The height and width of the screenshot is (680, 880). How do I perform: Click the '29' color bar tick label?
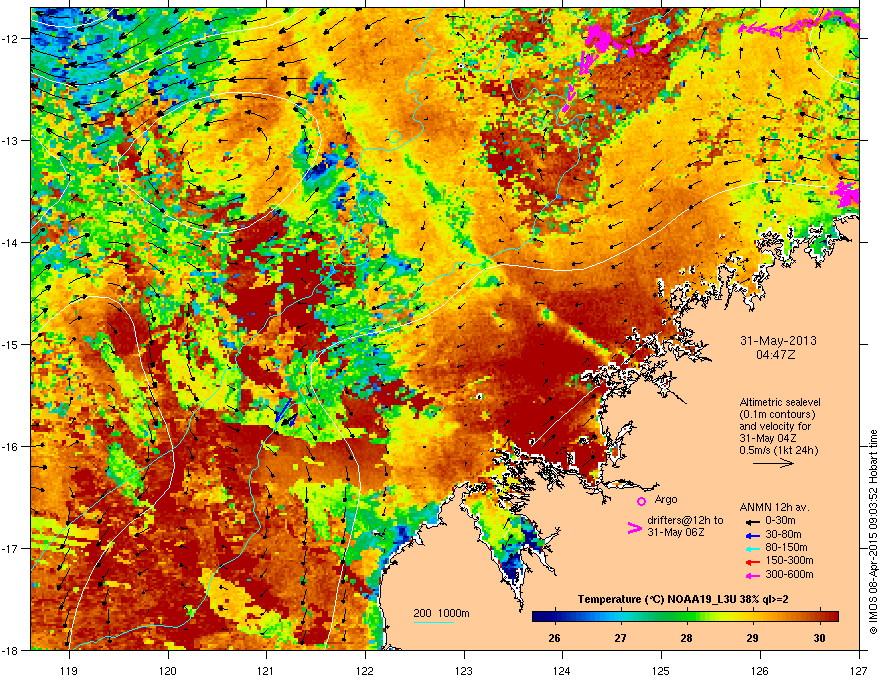(x=753, y=638)
